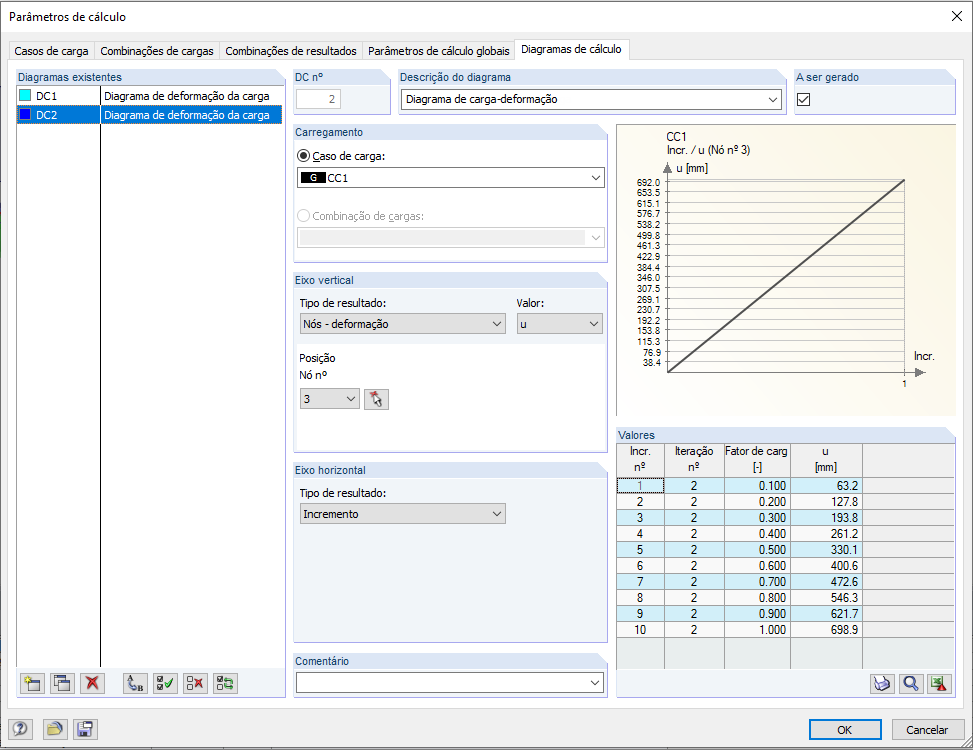This screenshot has width=973, height=750.
Task: Close the Parâmetros de cálculo dialog
Action: point(956,16)
